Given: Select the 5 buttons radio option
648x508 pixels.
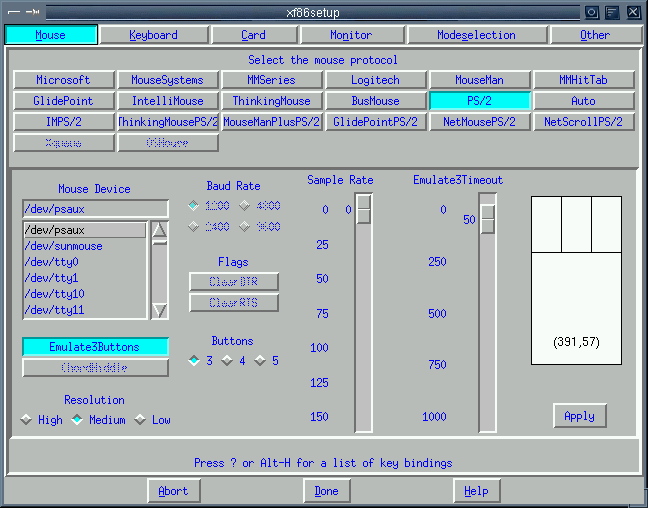Looking at the screenshot, I should pyautogui.click(x=260, y=360).
